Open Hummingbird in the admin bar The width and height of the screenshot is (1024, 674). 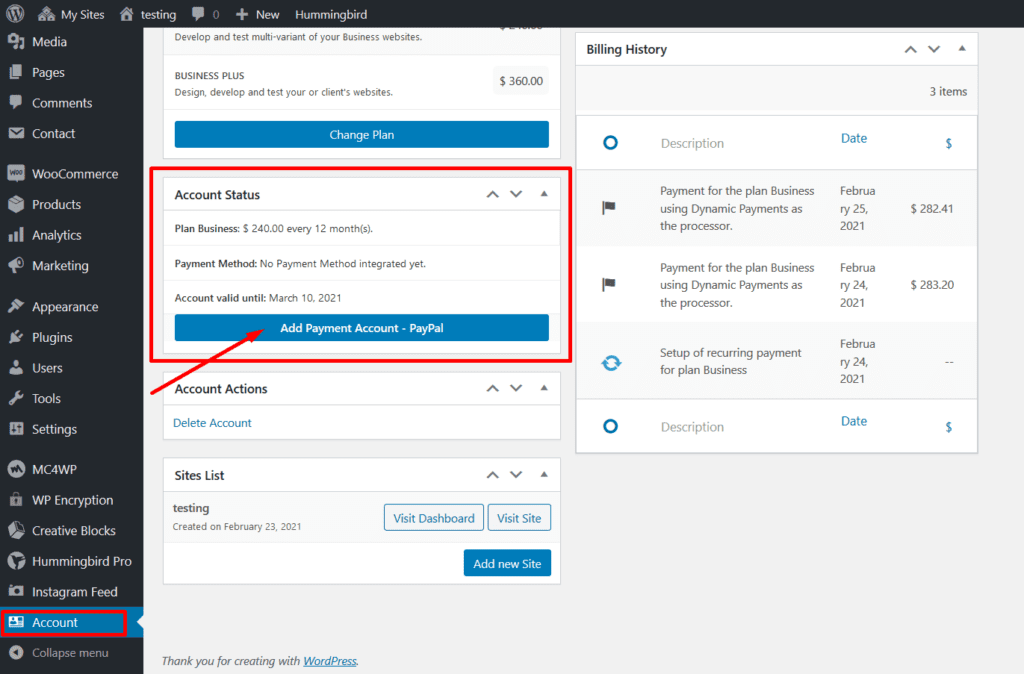(x=331, y=14)
